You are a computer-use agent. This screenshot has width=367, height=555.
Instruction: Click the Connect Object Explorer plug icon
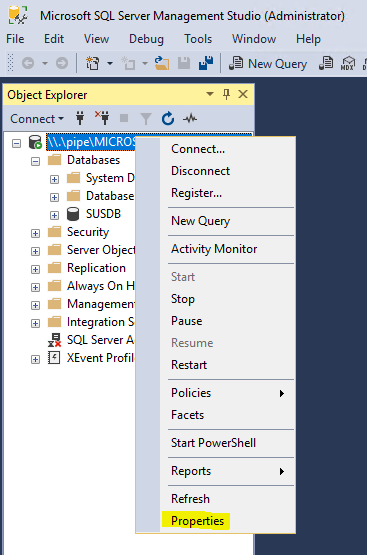click(80, 118)
